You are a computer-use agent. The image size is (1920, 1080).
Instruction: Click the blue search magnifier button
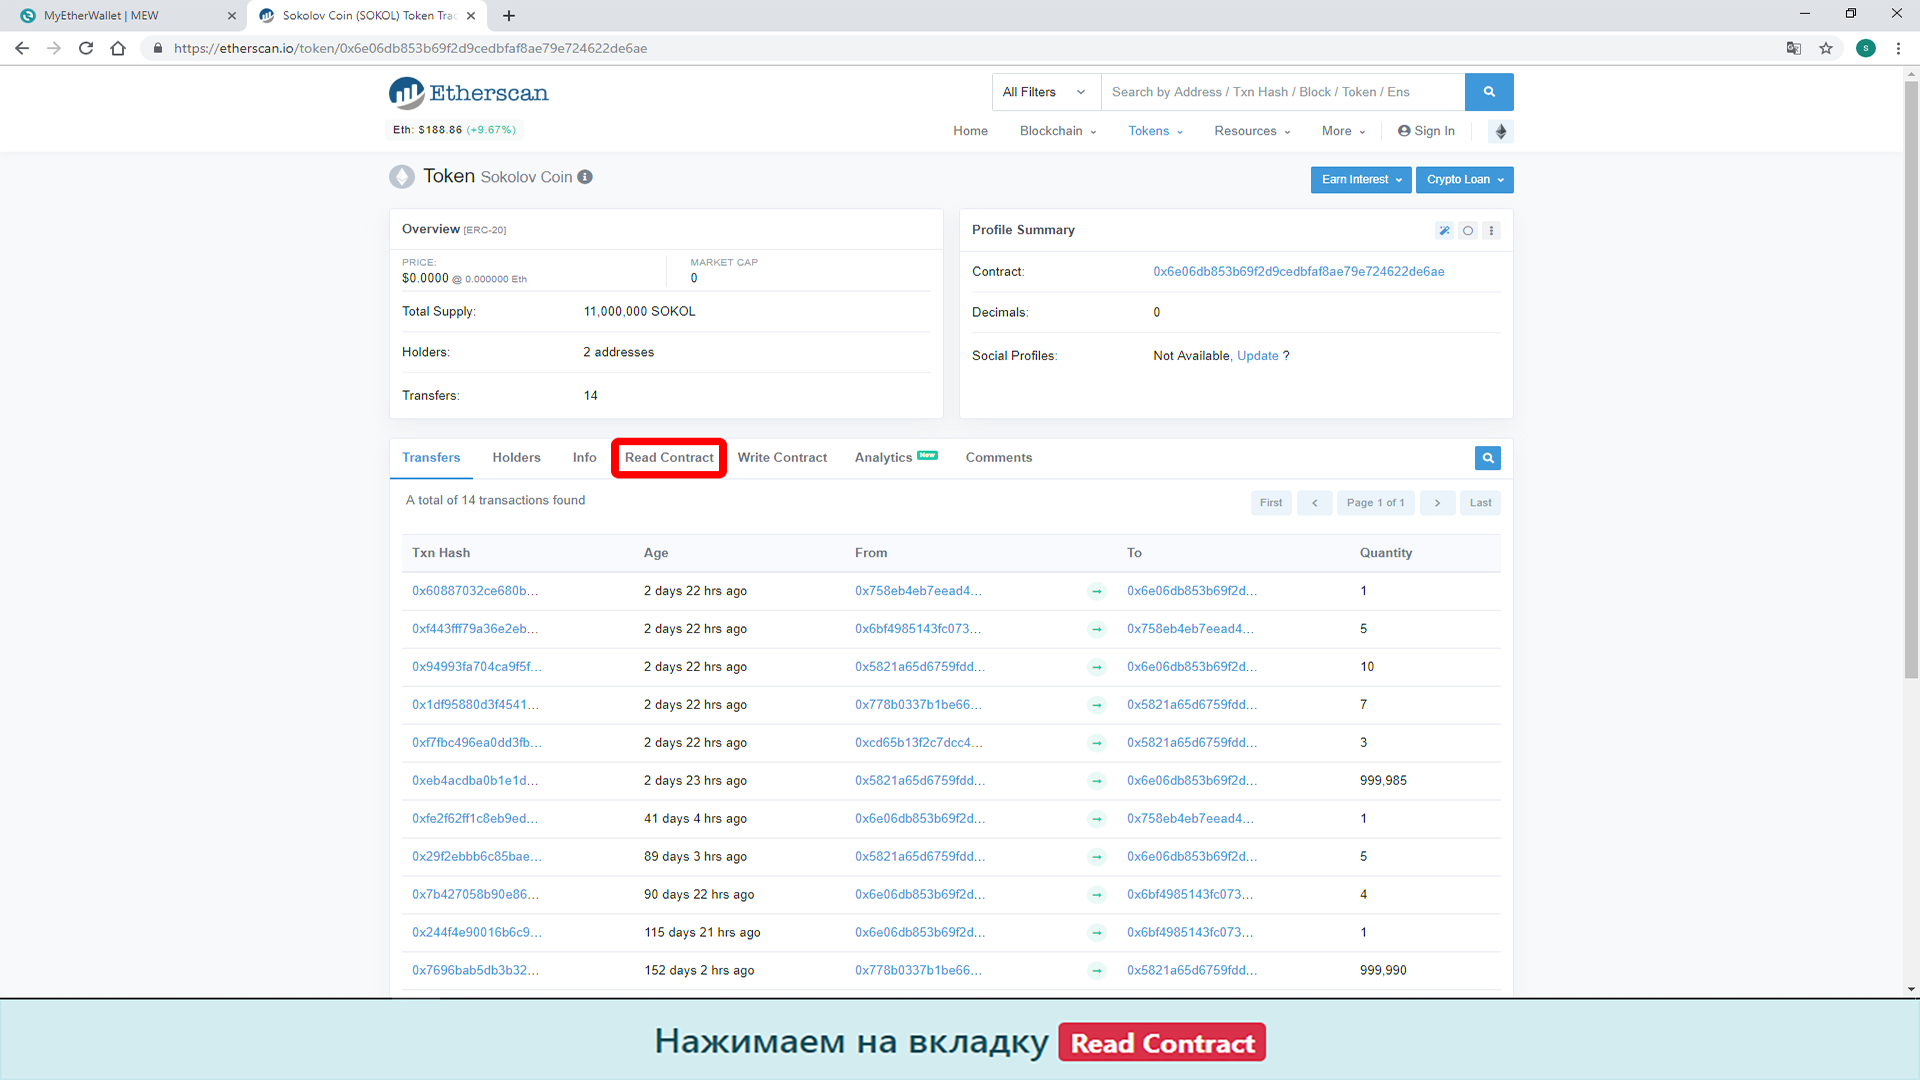click(1489, 92)
